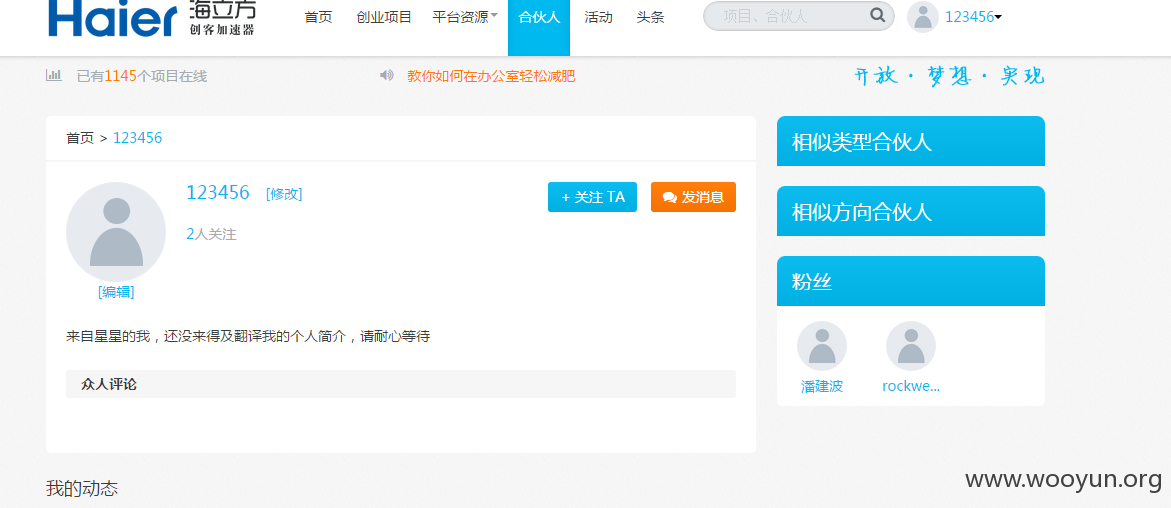The height and width of the screenshot is (508, 1171).
Task: Click the user avatar in top bar
Action: pos(922,16)
